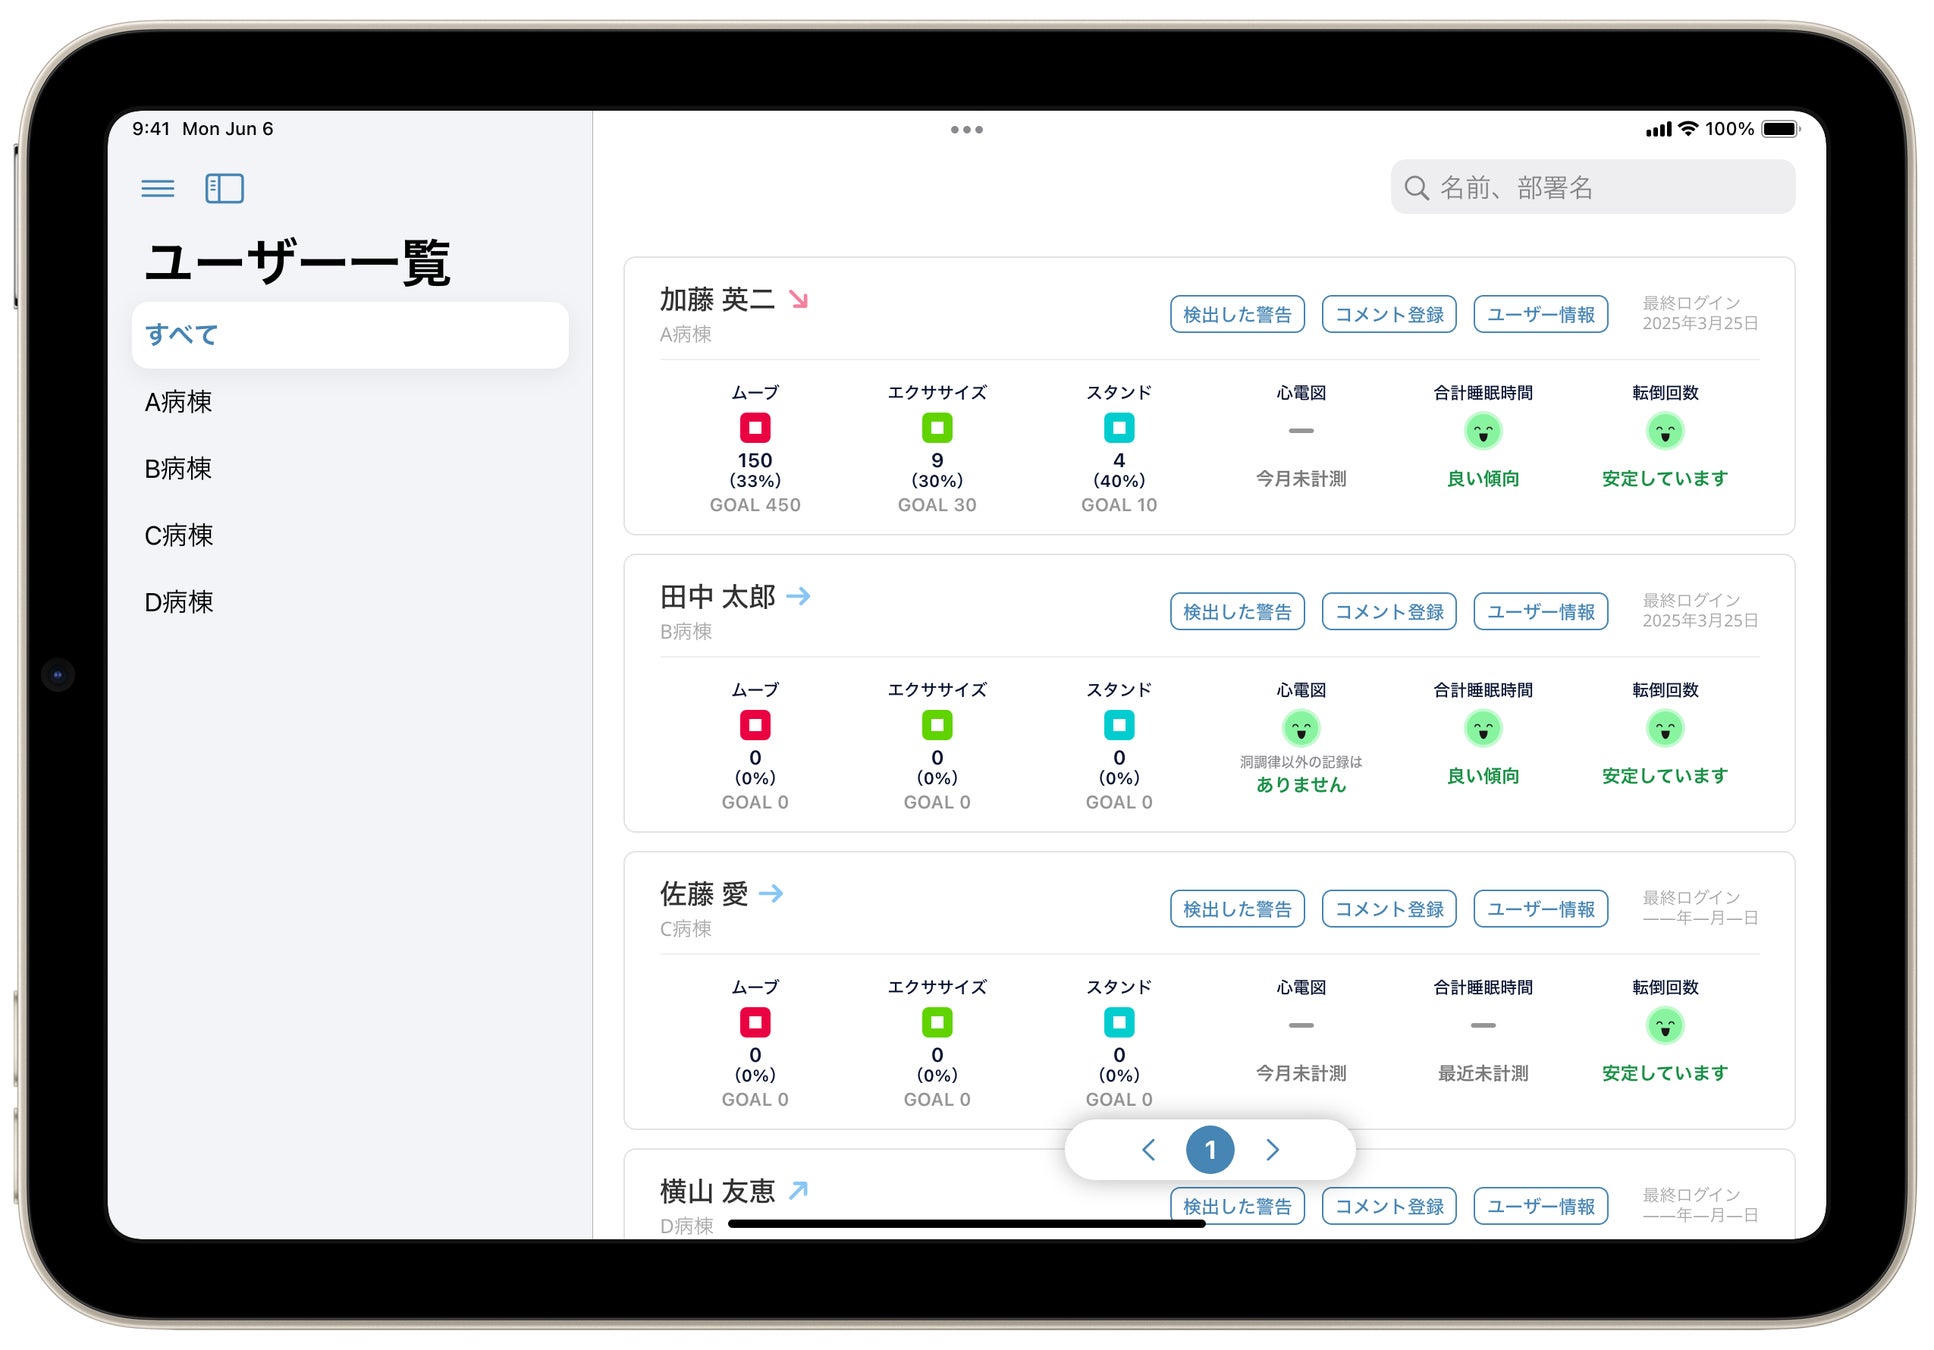Go to previous page with left chevron
This screenshot has width=1934, height=1350.
coord(1149,1150)
